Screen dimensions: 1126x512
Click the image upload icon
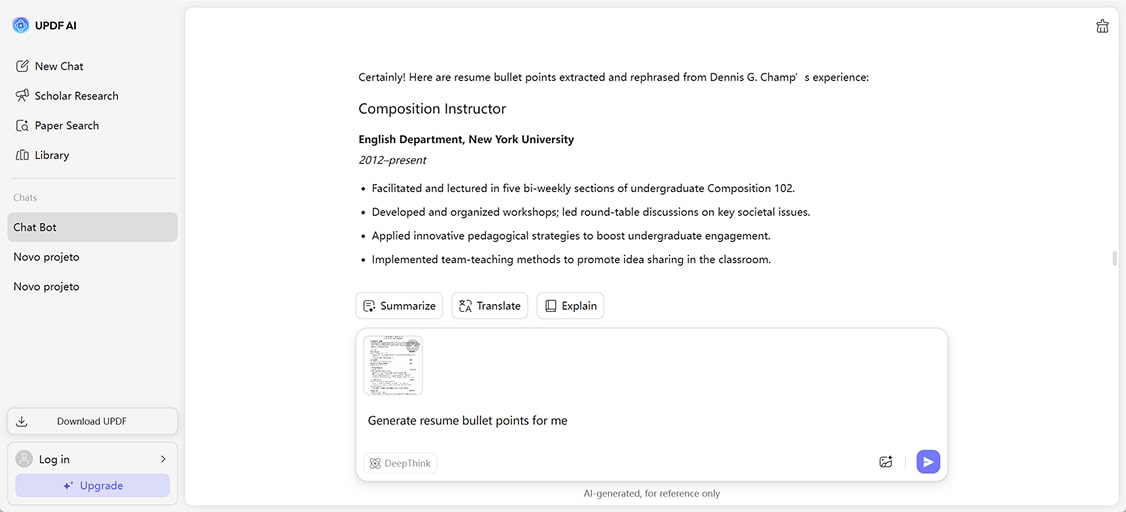click(x=885, y=462)
